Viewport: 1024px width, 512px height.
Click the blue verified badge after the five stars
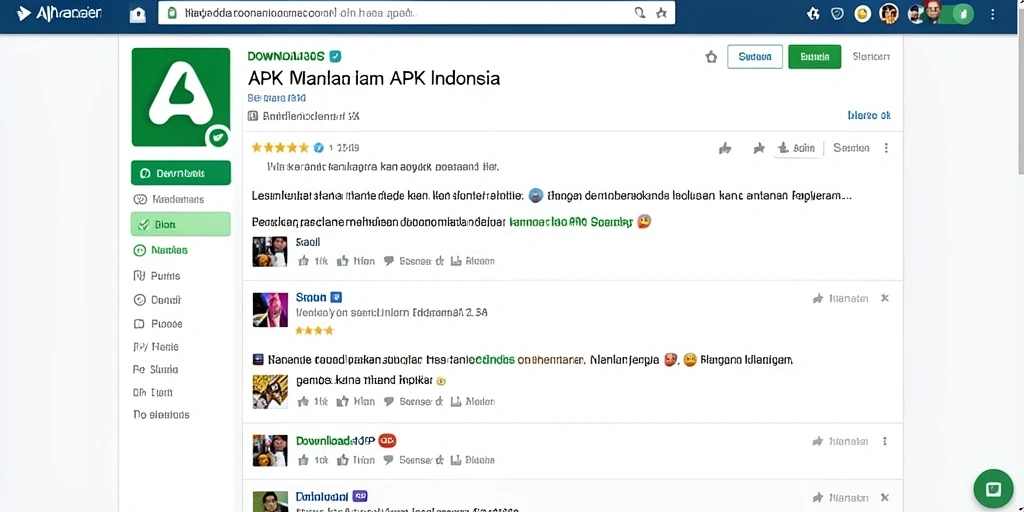click(x=319, y=148)
